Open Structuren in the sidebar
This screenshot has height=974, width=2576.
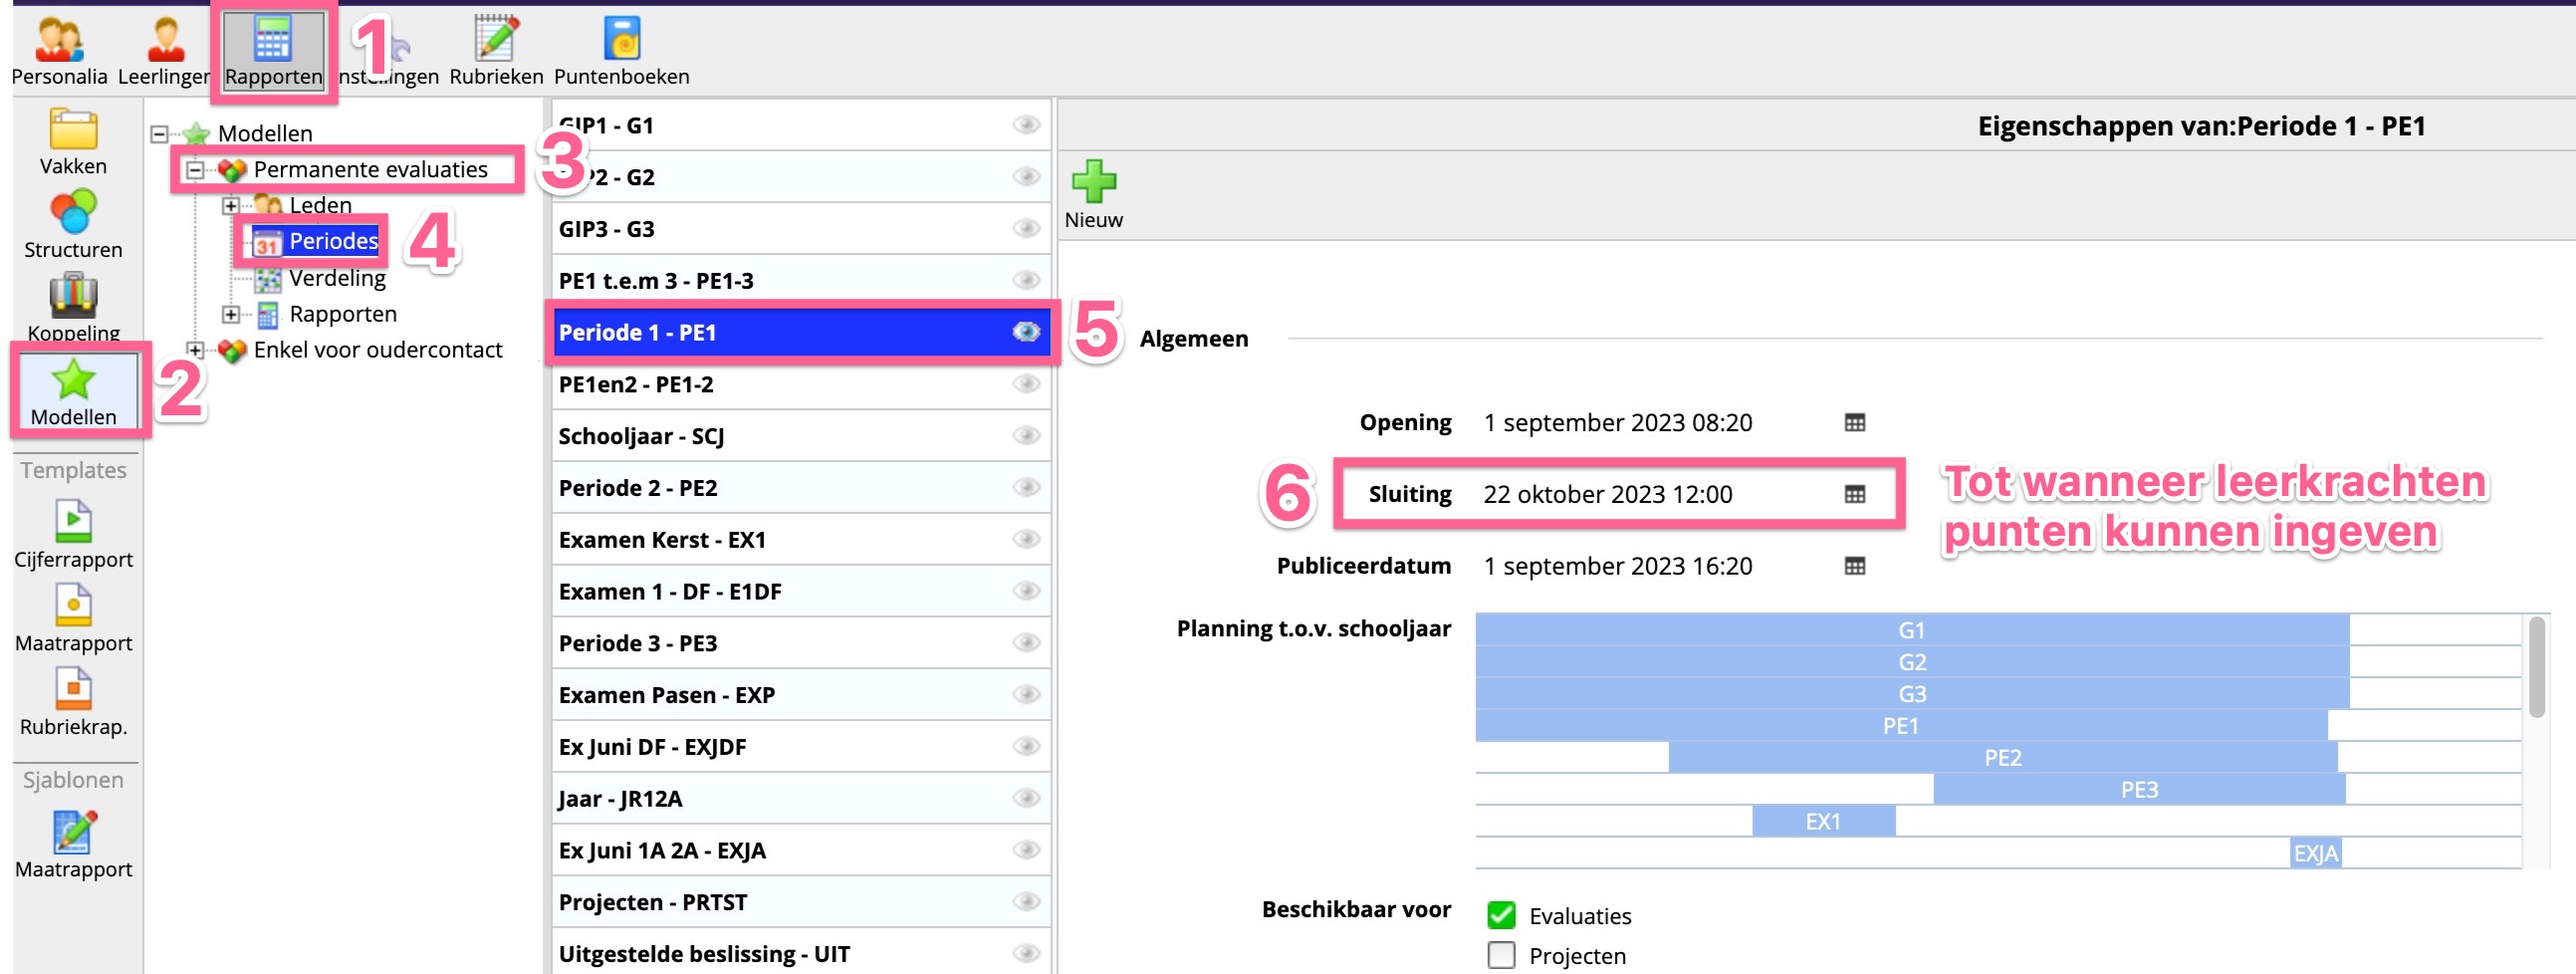click(73, 213)
